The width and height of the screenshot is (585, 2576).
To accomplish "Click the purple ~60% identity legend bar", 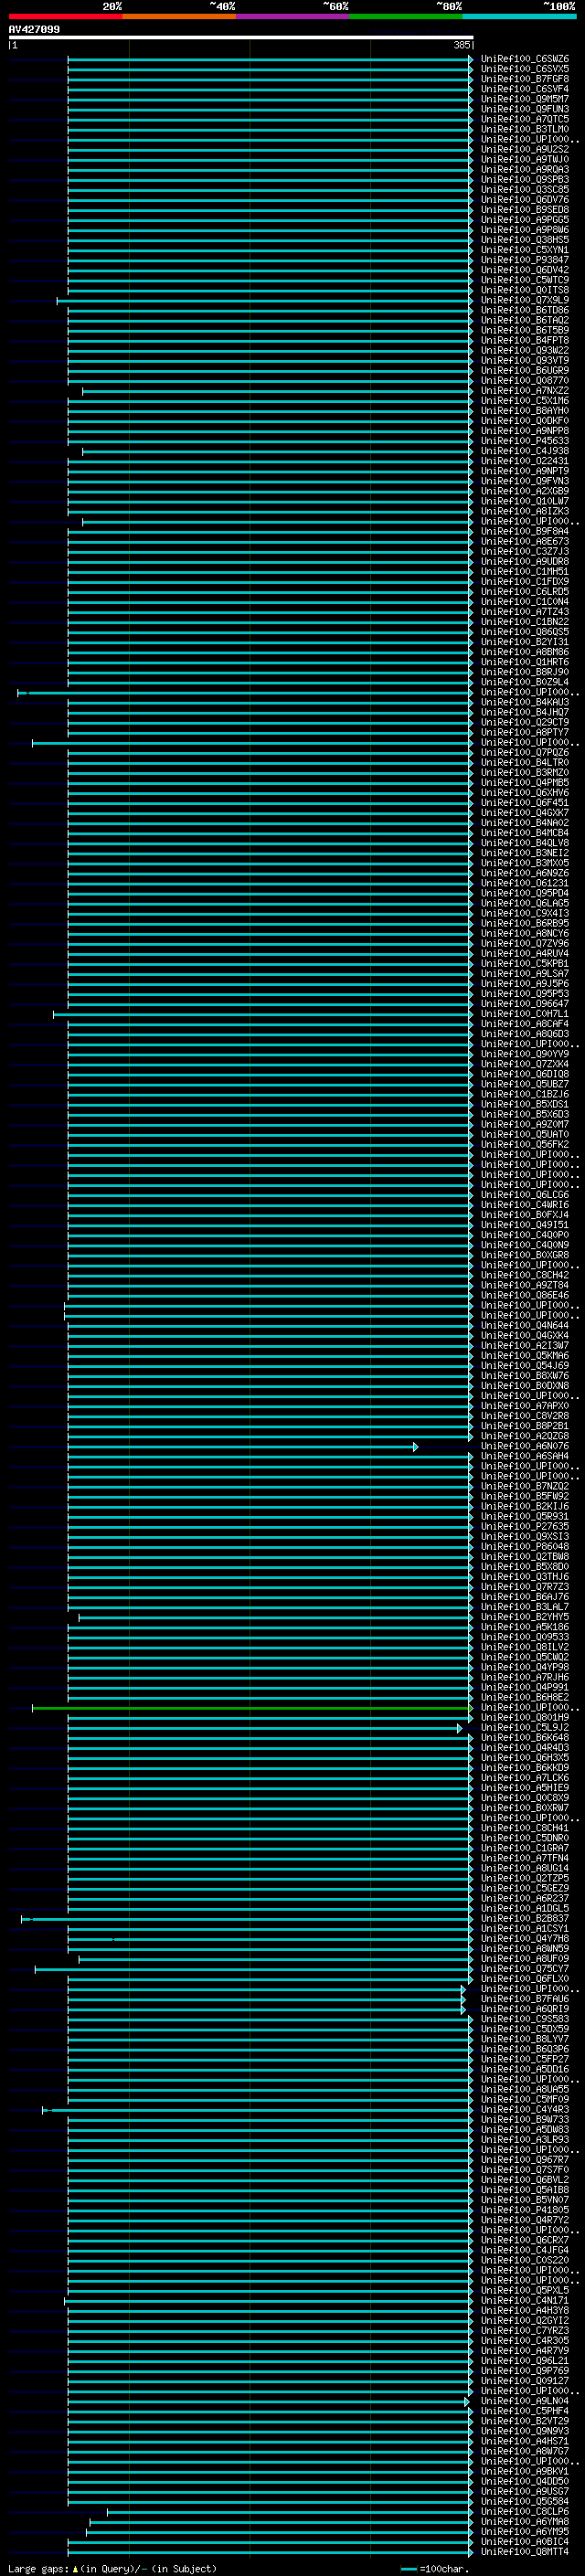I will coord(292,16).
